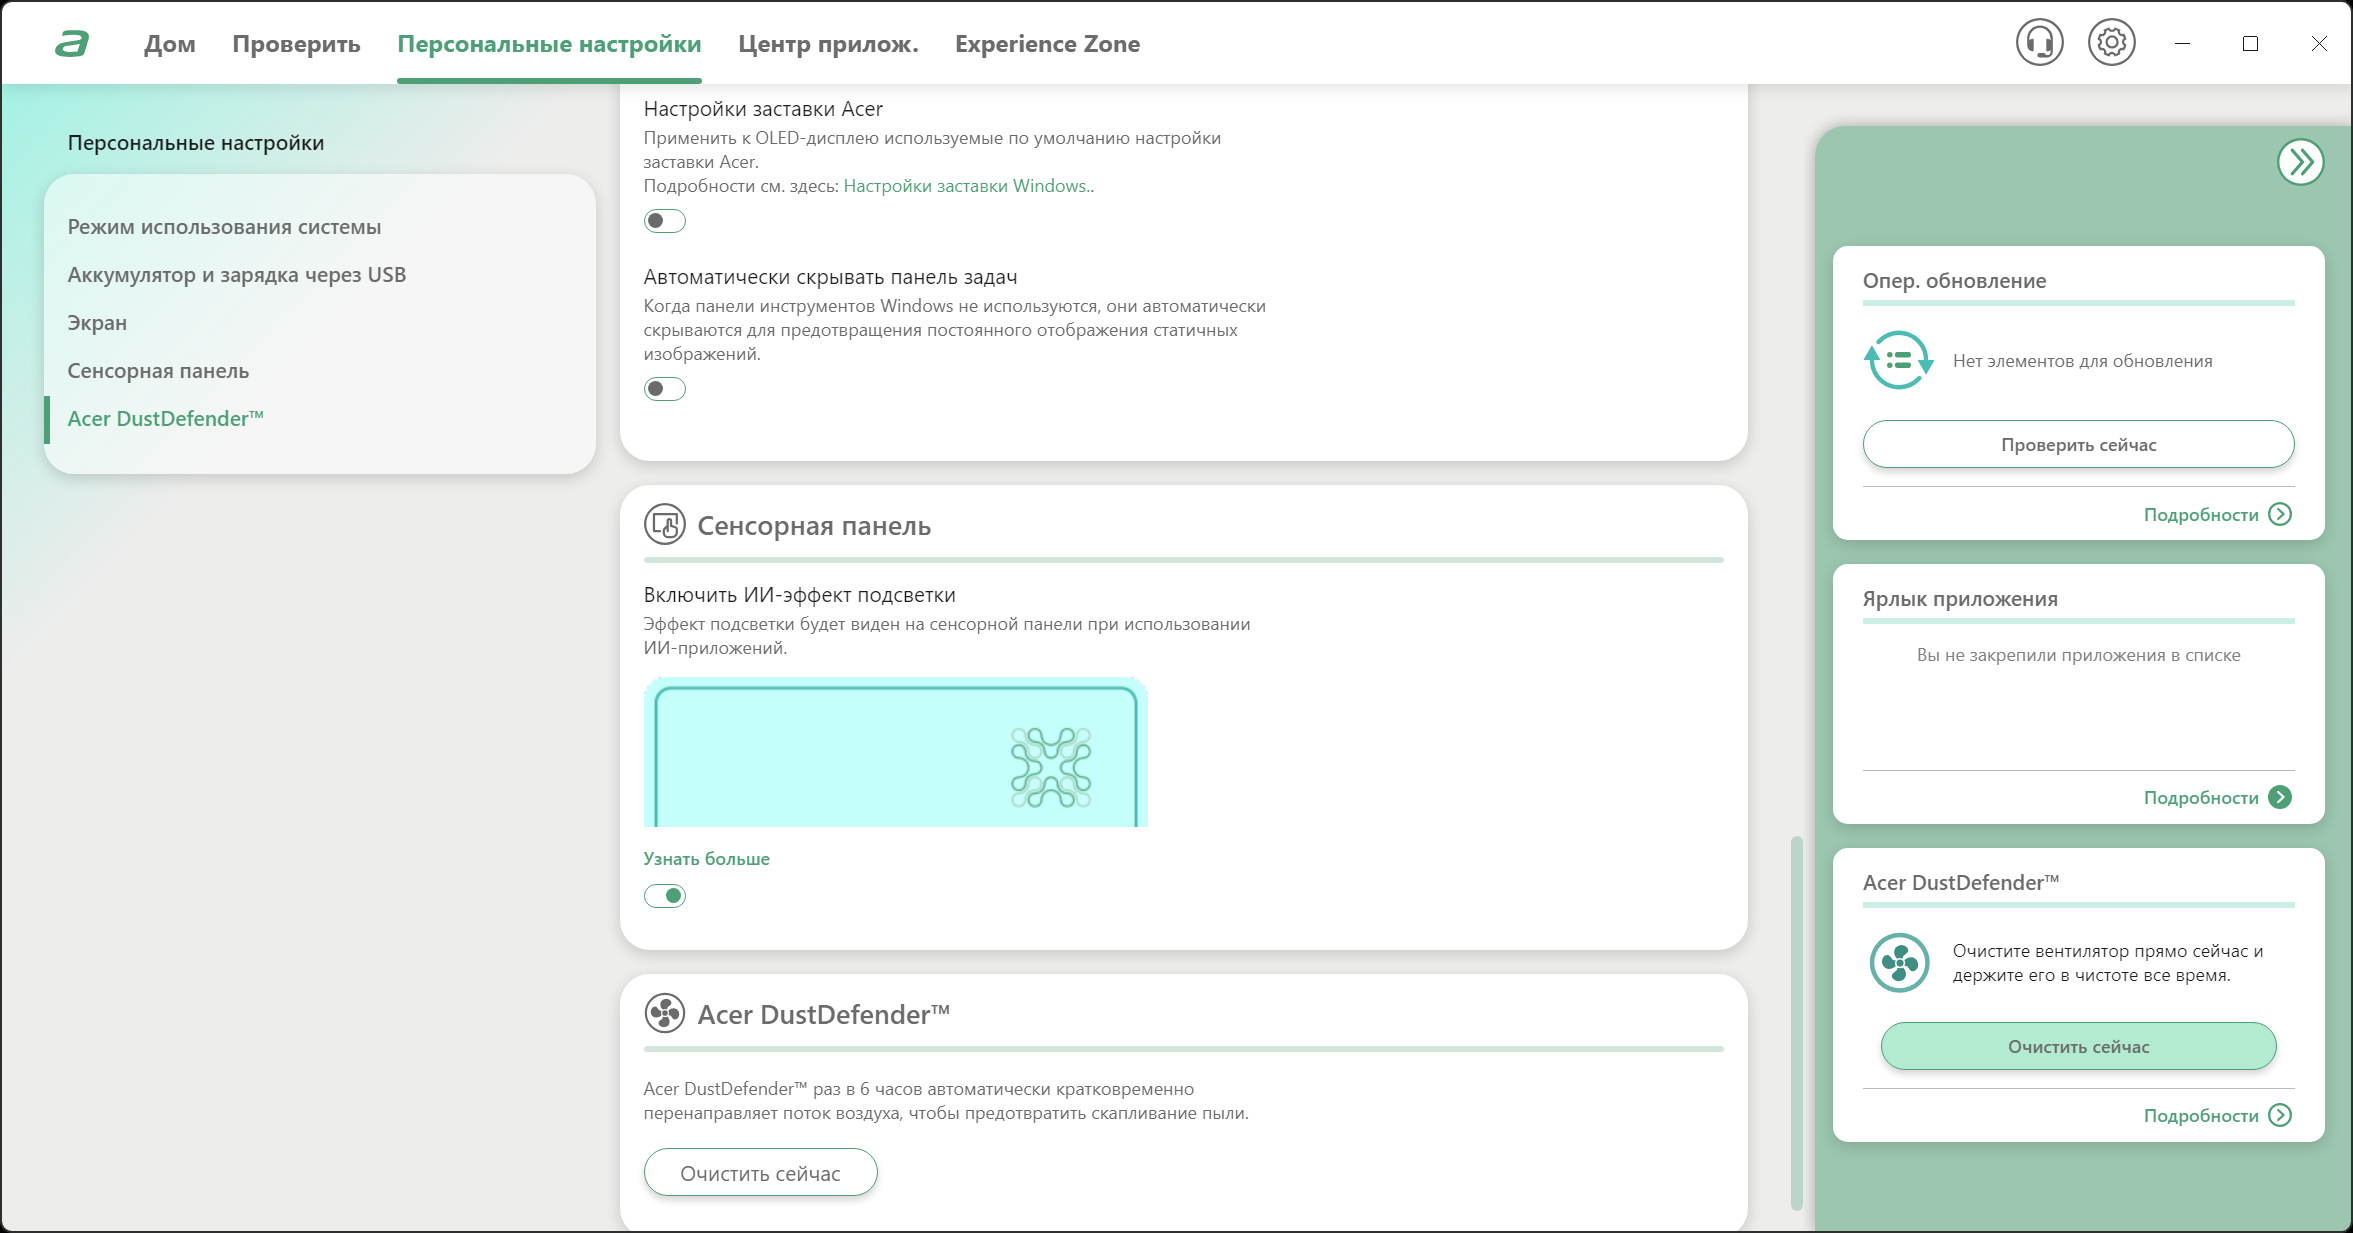Click the touchpad backlight preview image

(895, 752)
